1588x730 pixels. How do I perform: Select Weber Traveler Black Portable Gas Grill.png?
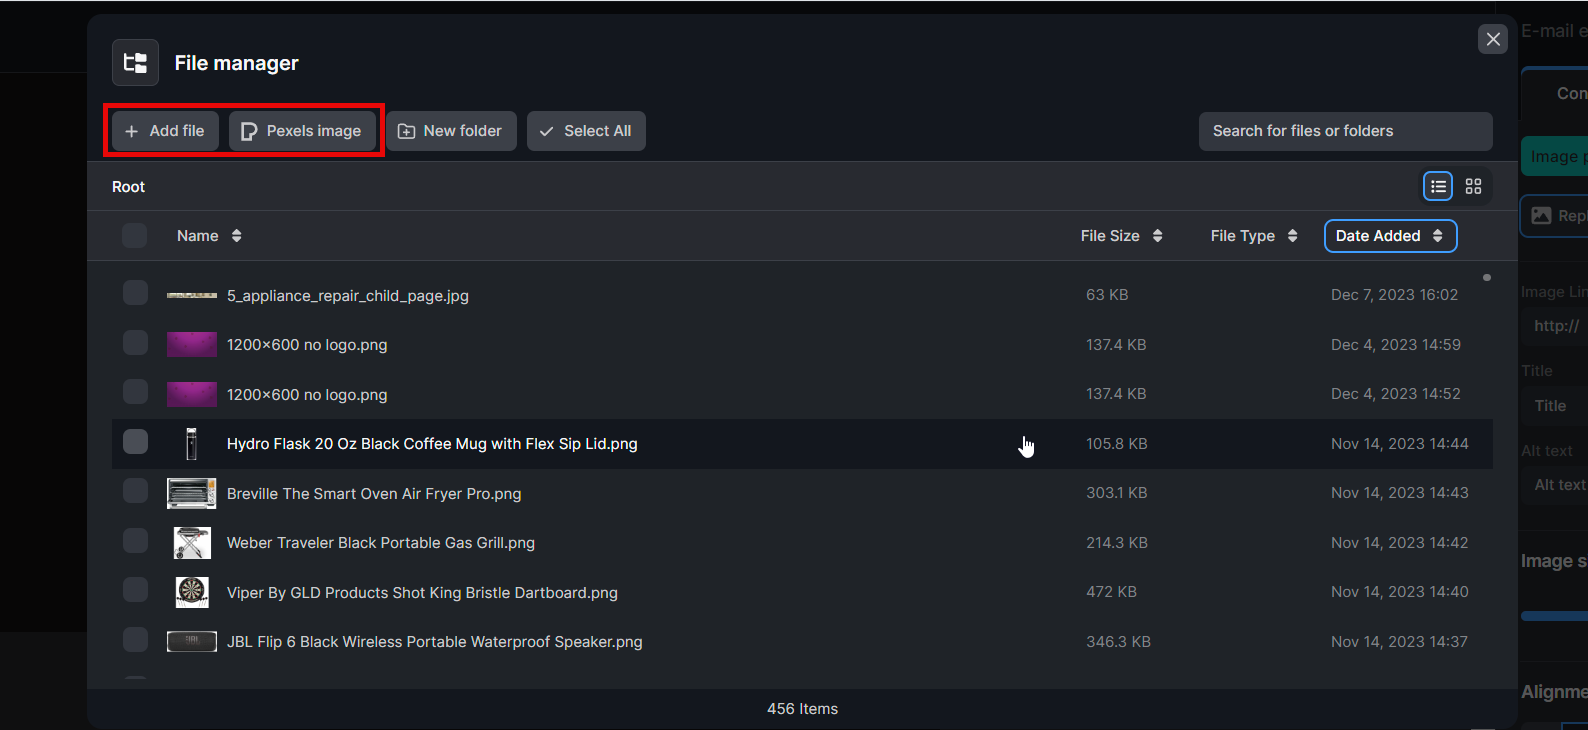pos(381,543)
